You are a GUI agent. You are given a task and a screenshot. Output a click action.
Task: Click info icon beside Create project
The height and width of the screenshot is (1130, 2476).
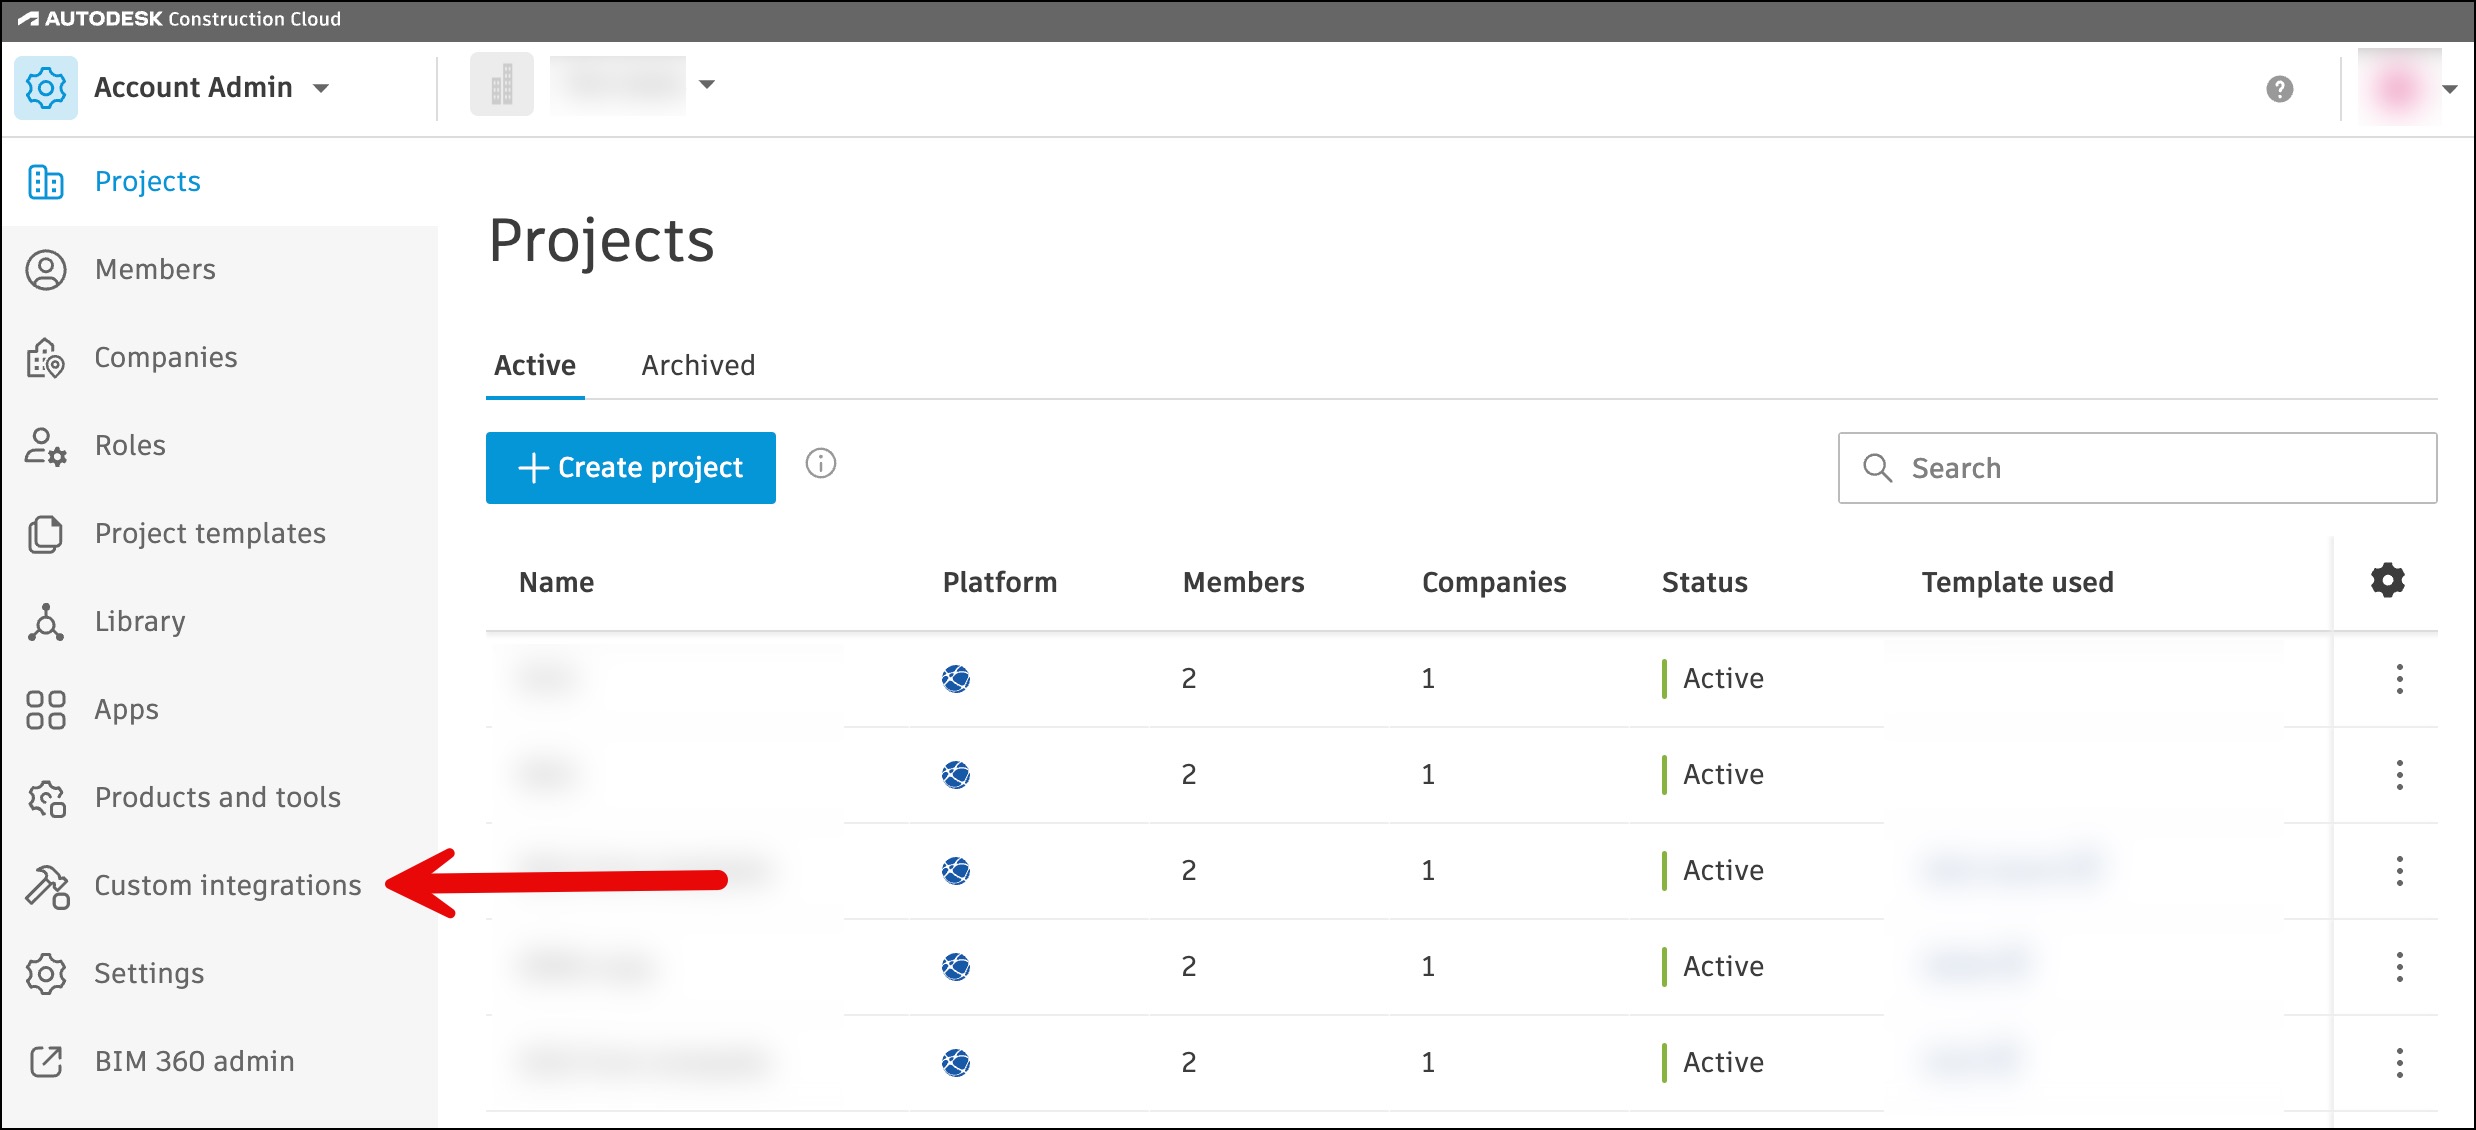[821, 464]
